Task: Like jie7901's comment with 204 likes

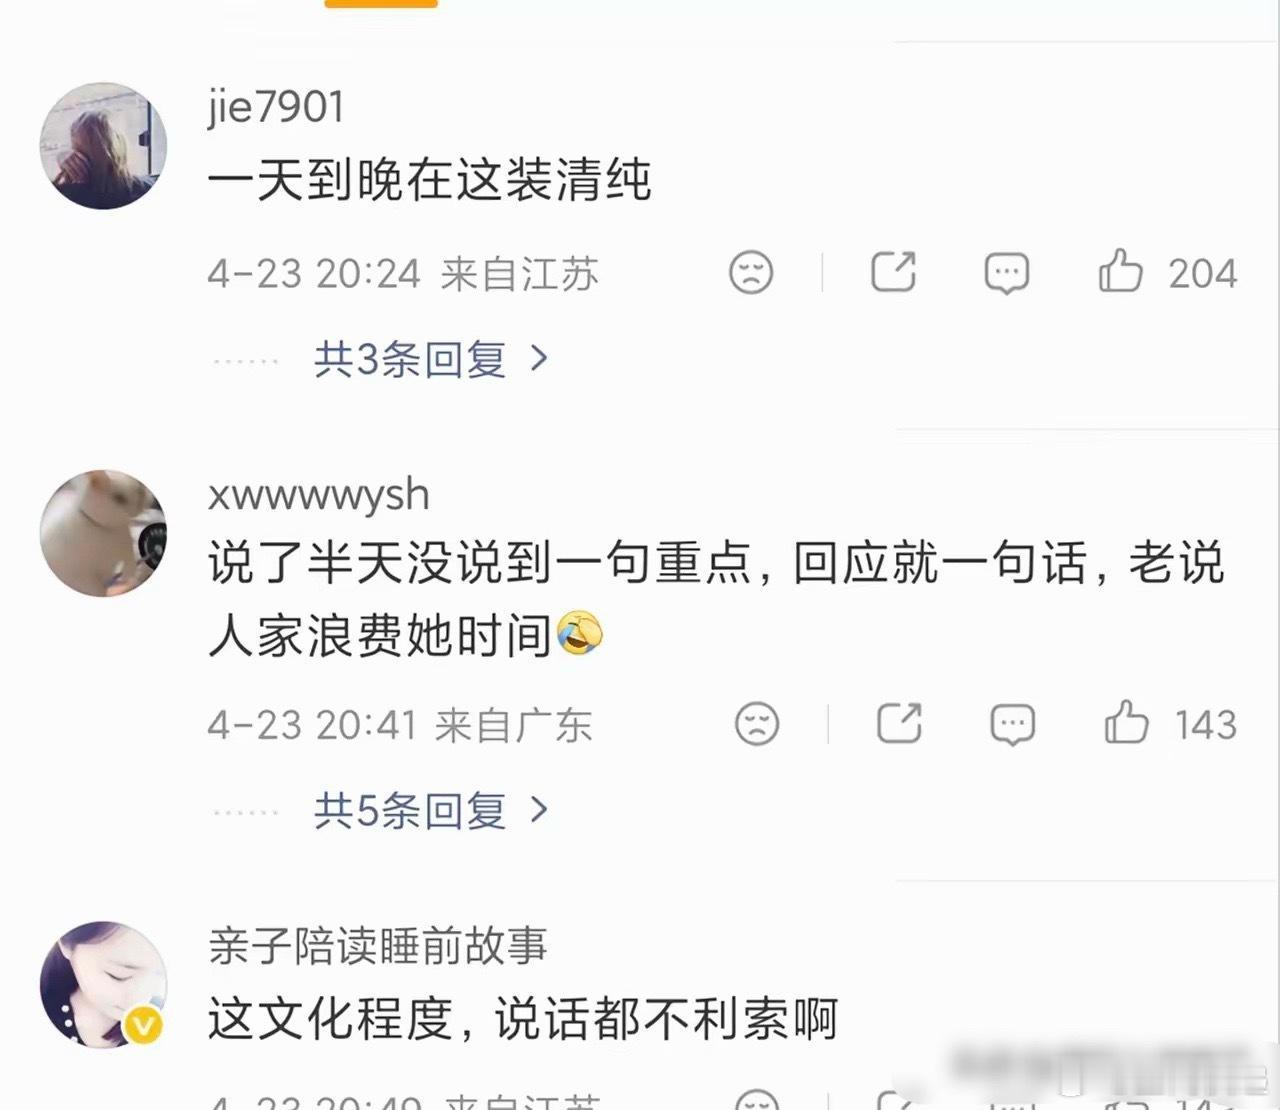Action: [x=1120, y=271]
